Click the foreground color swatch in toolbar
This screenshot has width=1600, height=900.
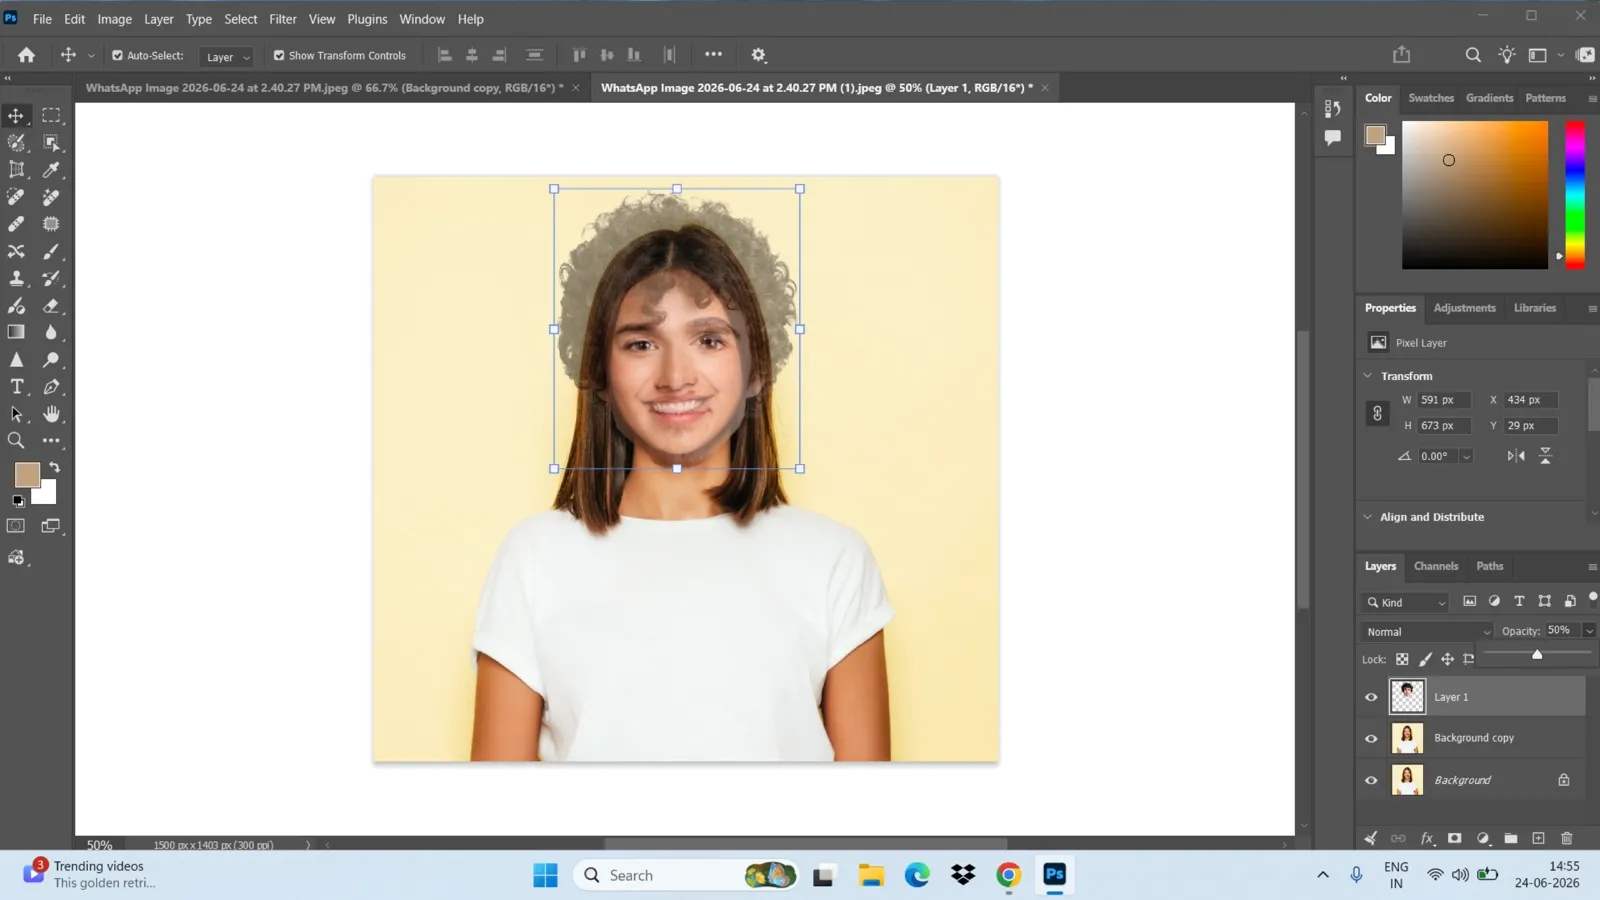[27, 474]
